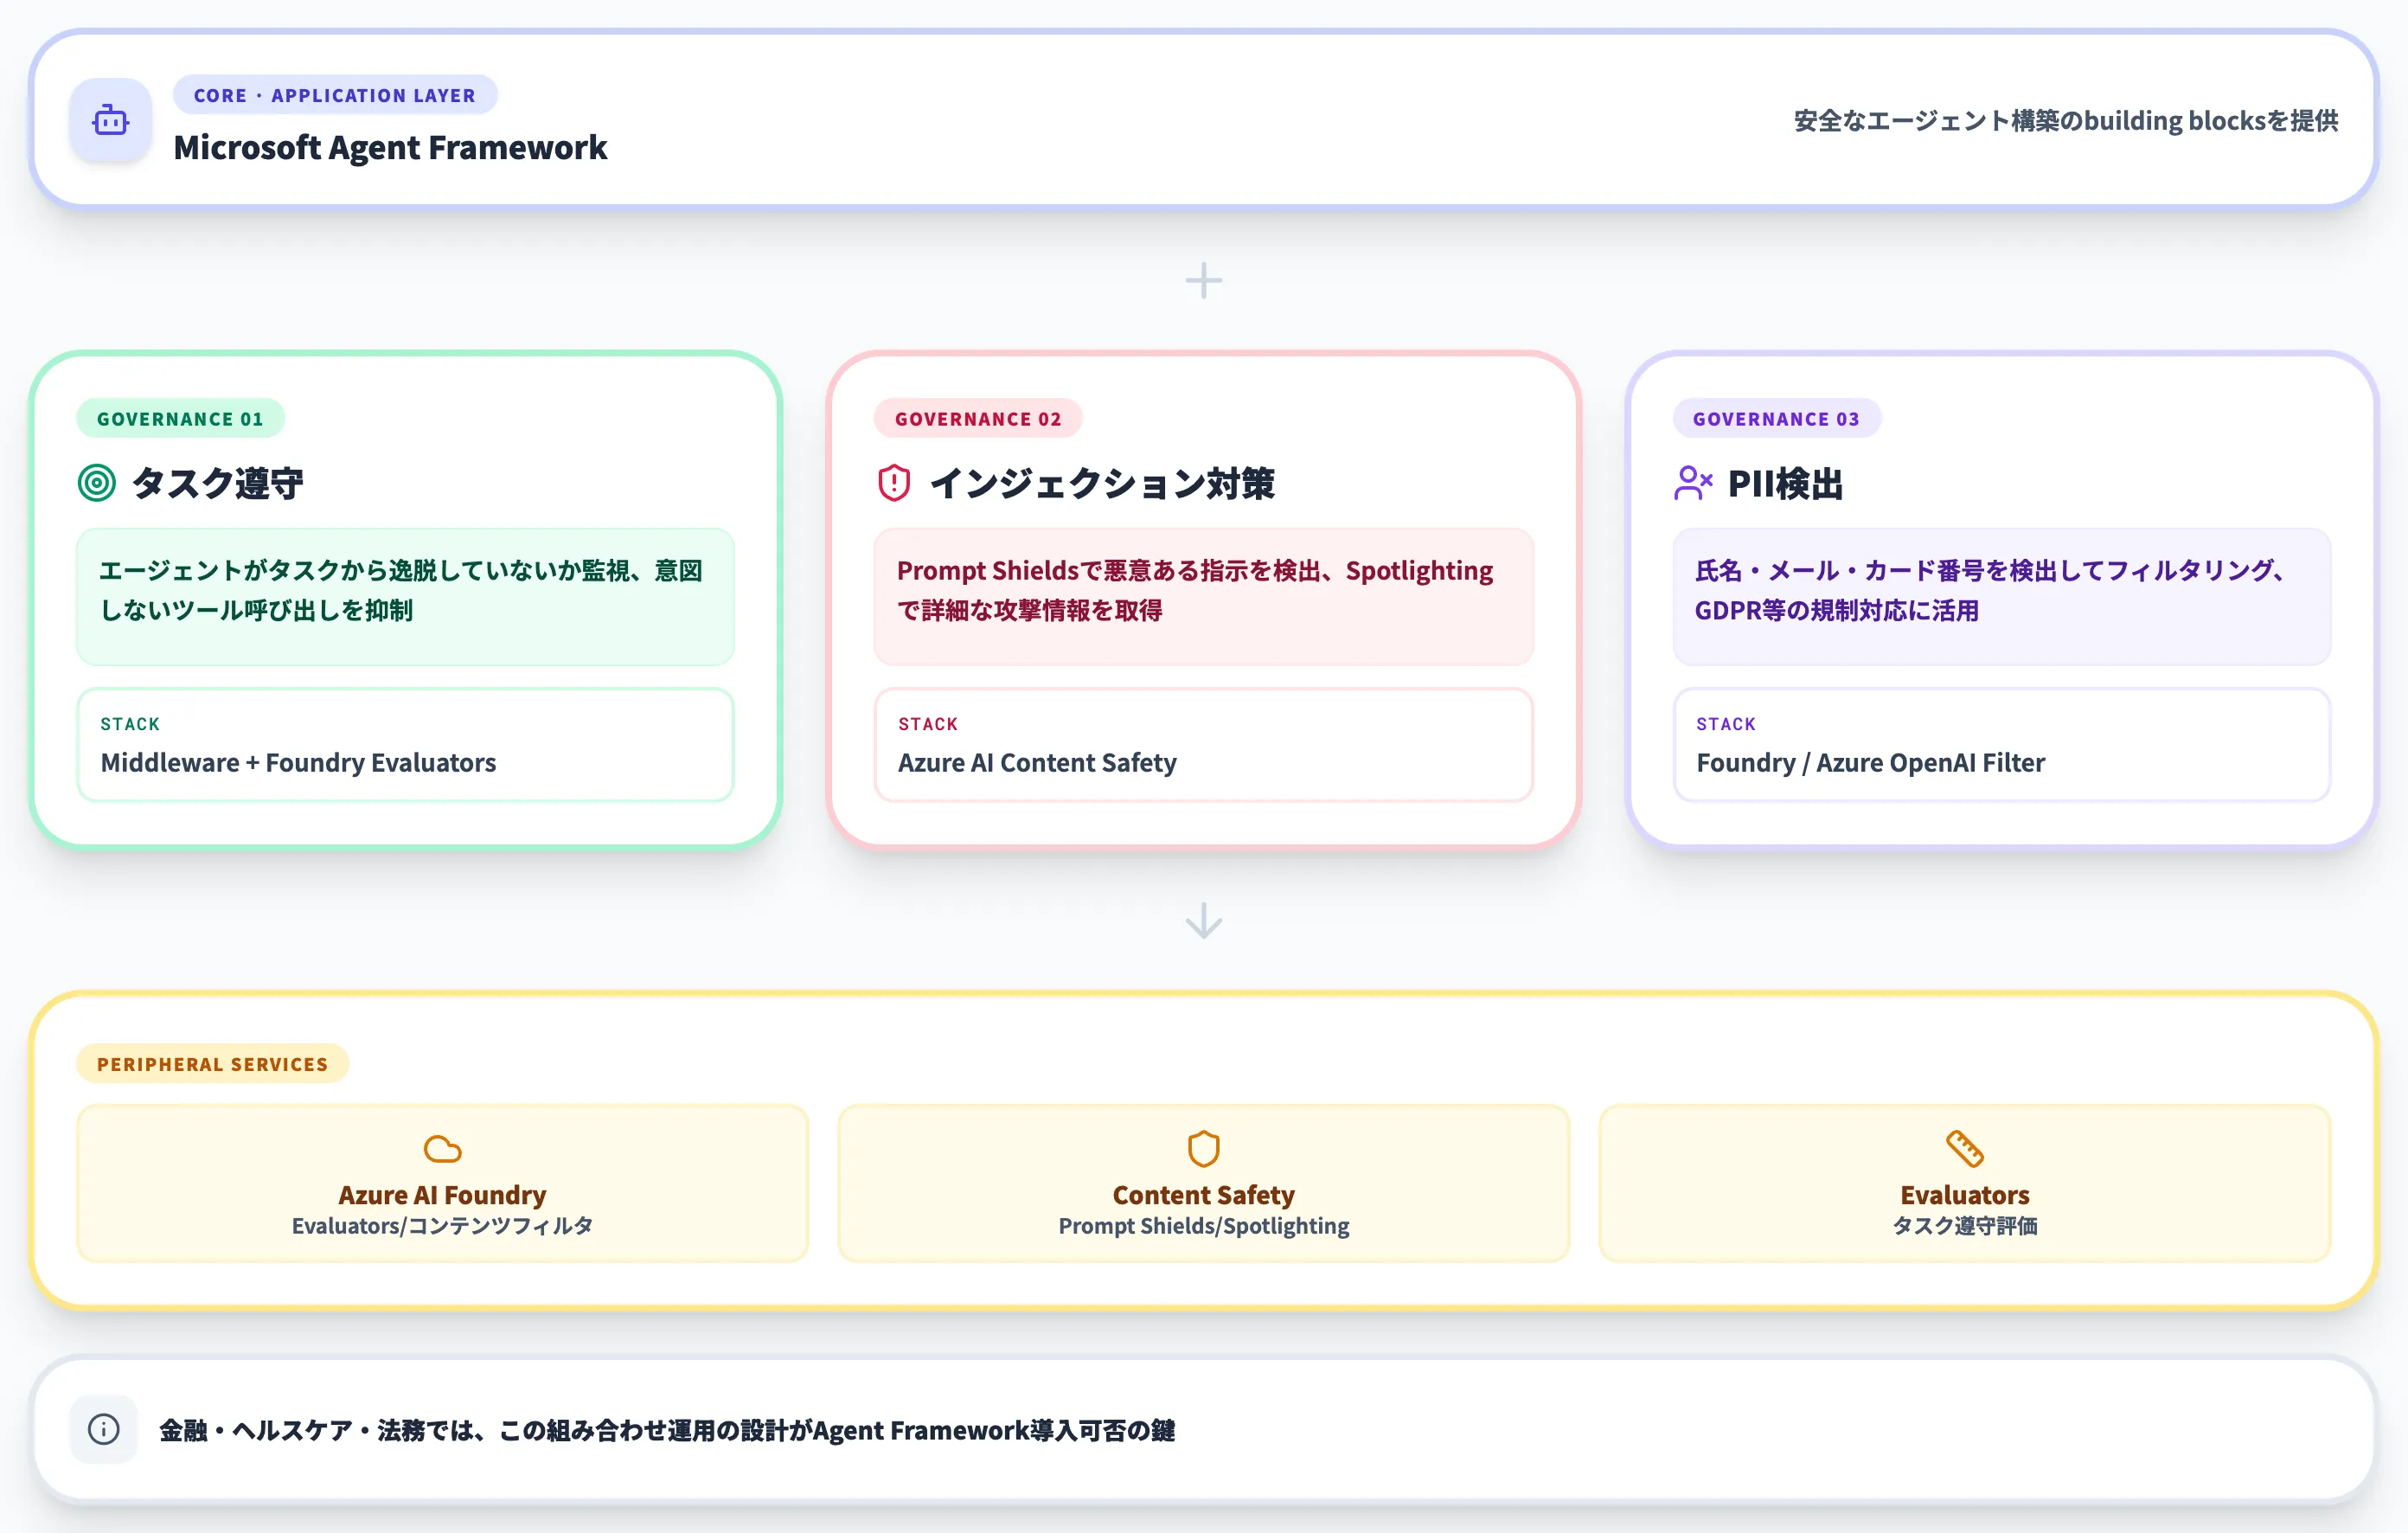This screenshot has width=2408, height=1533.
Task: Click the text 安全なエージェント構築のbuilding blocksを提供
Action: coord(2065,121)
